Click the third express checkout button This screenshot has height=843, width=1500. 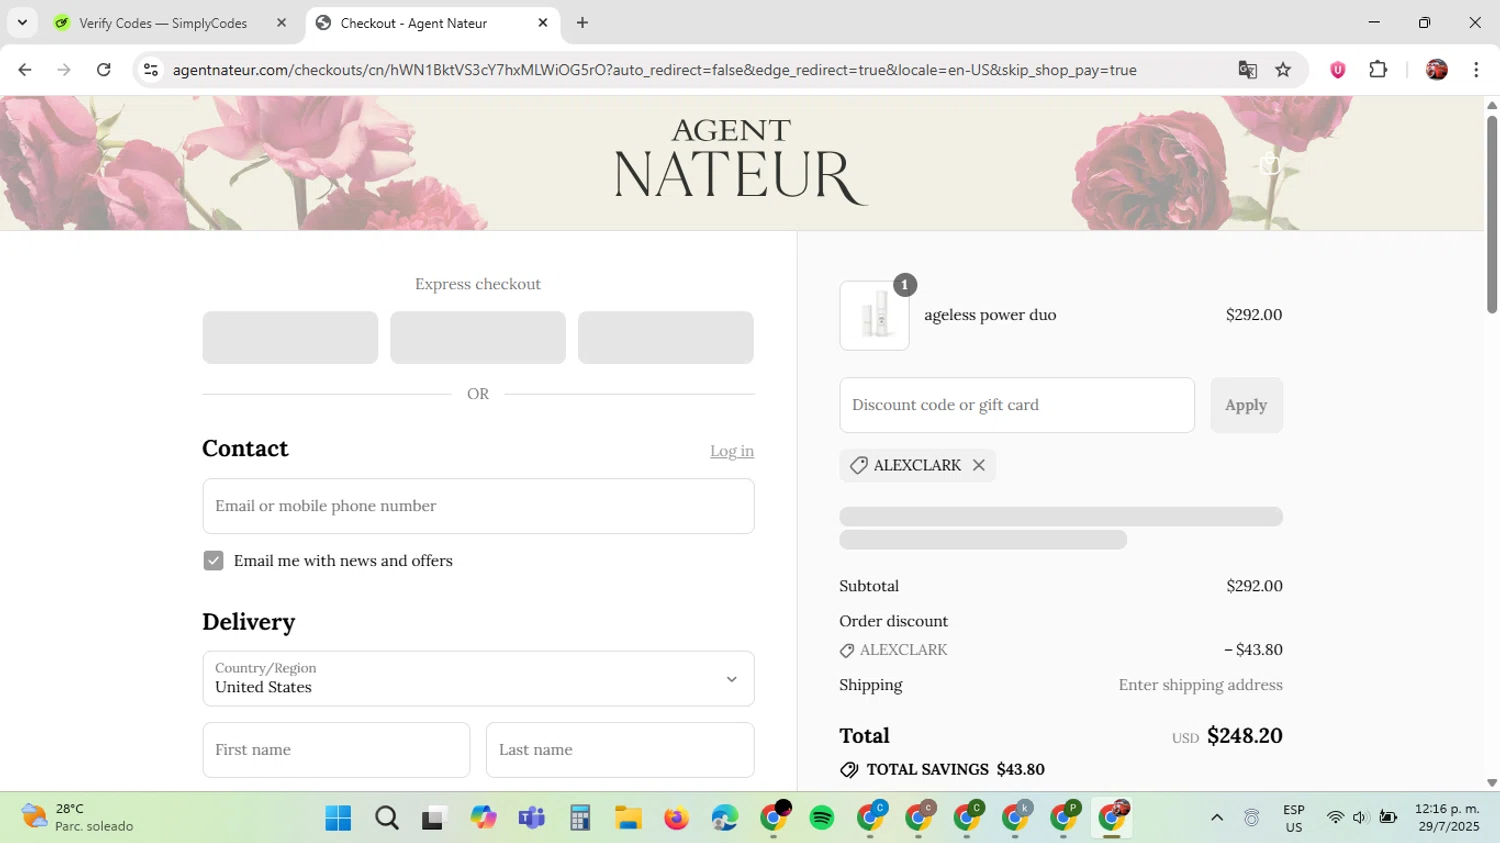[666, 337]
